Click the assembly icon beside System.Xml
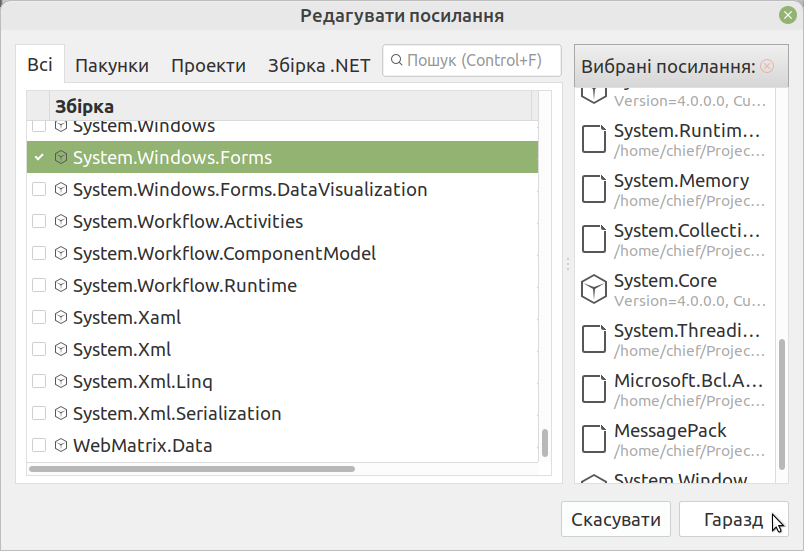 [x=61, y=350]
